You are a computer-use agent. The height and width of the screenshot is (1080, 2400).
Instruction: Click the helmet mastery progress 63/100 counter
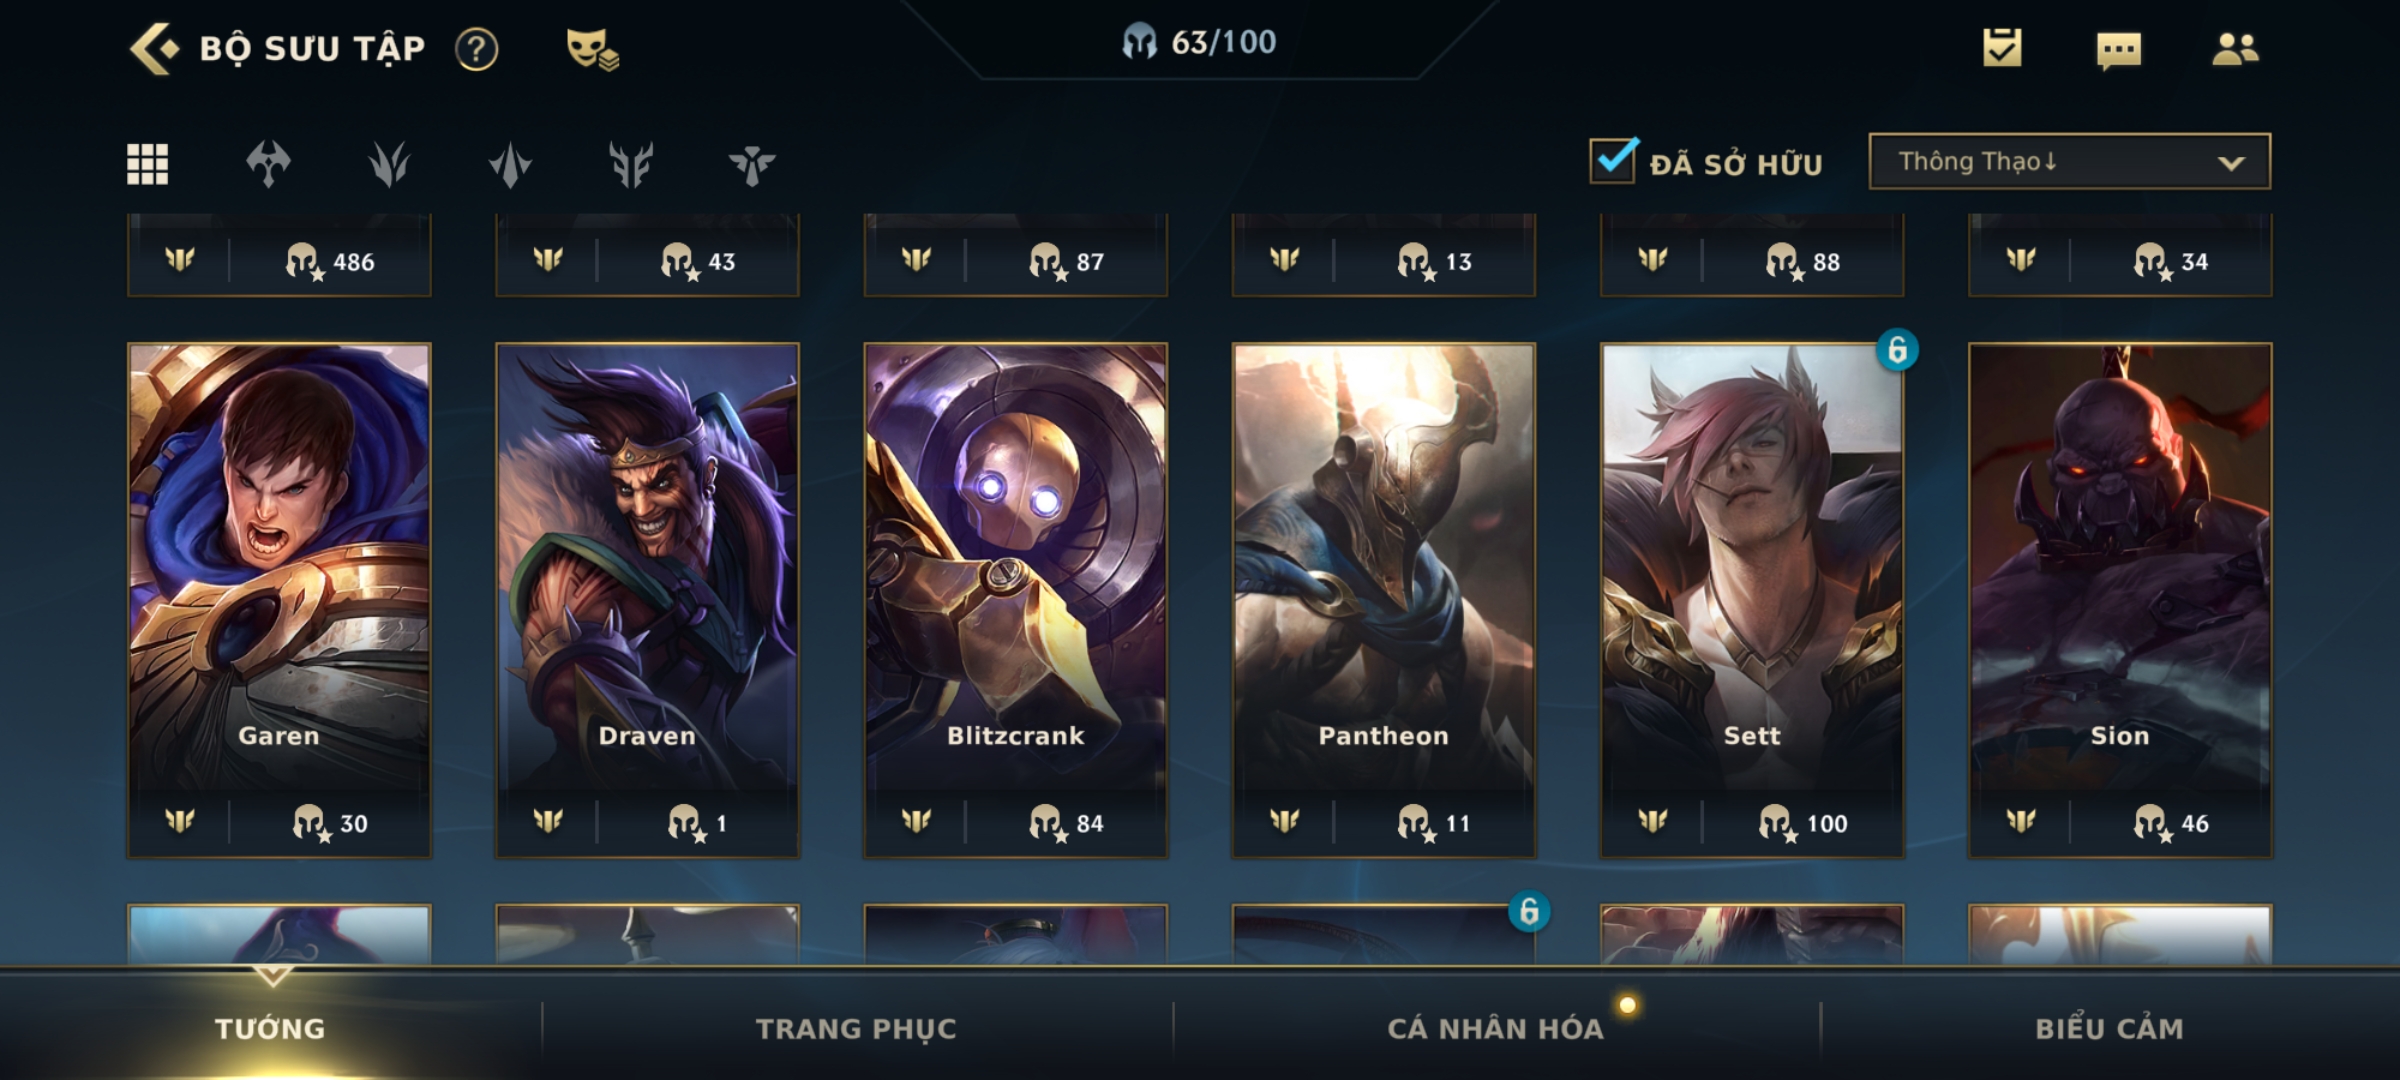point(1199,42)
